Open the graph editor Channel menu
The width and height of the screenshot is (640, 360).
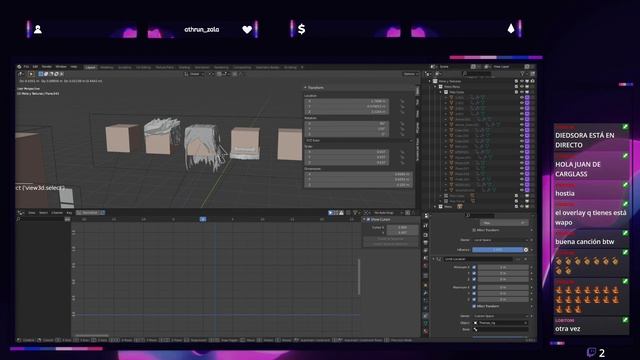(57, 213)
